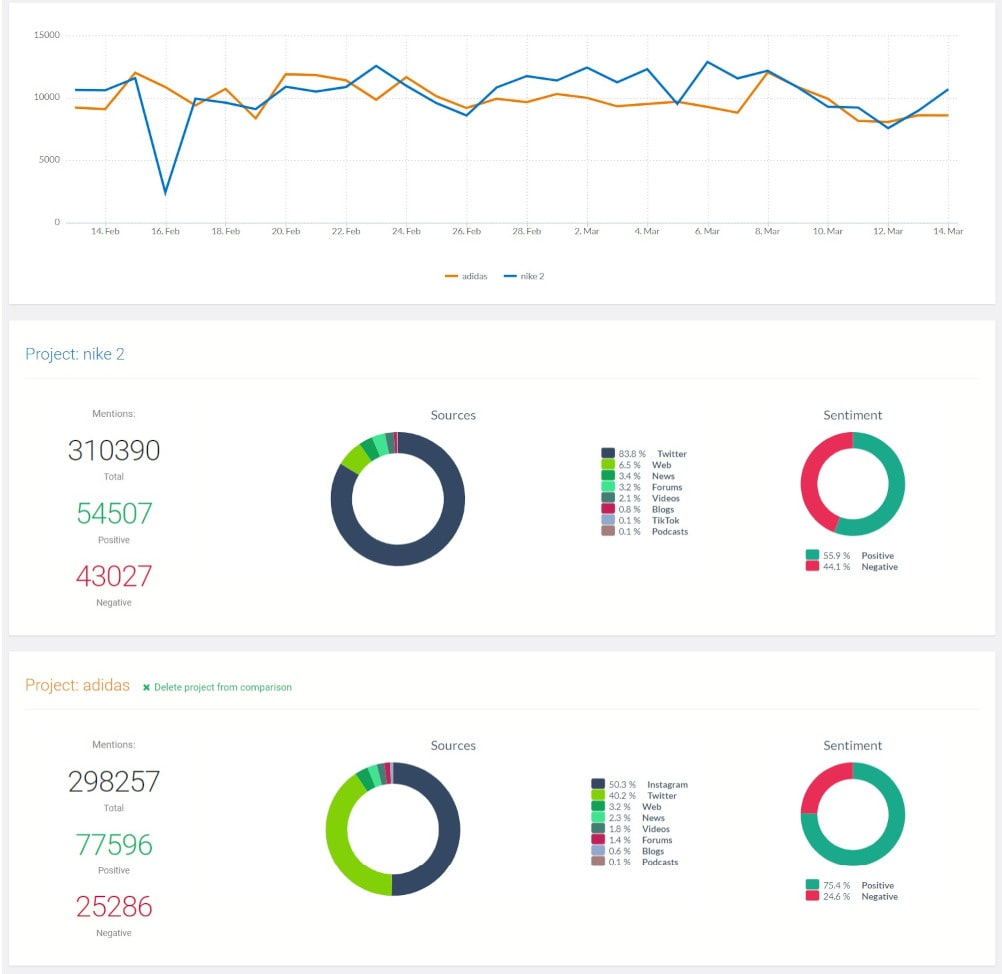Screen dimensions: 1002x974
Task: Click the Sources title in nike 2 panel
Action: click(453, 415)
